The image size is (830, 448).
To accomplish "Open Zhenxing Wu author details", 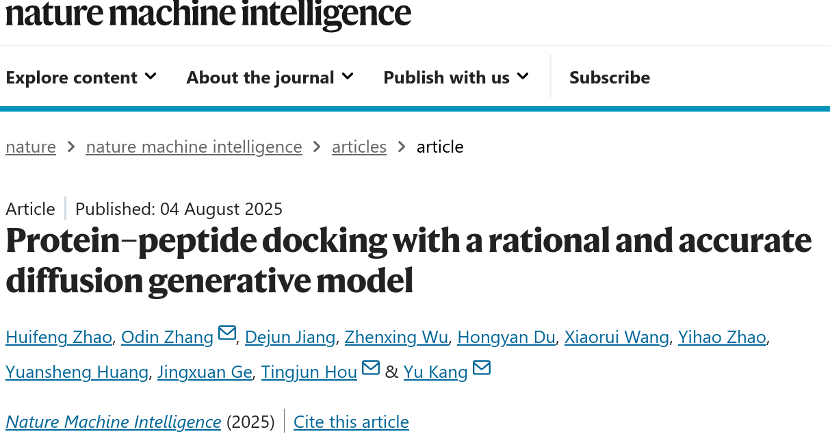I will [x=396, y=337].
